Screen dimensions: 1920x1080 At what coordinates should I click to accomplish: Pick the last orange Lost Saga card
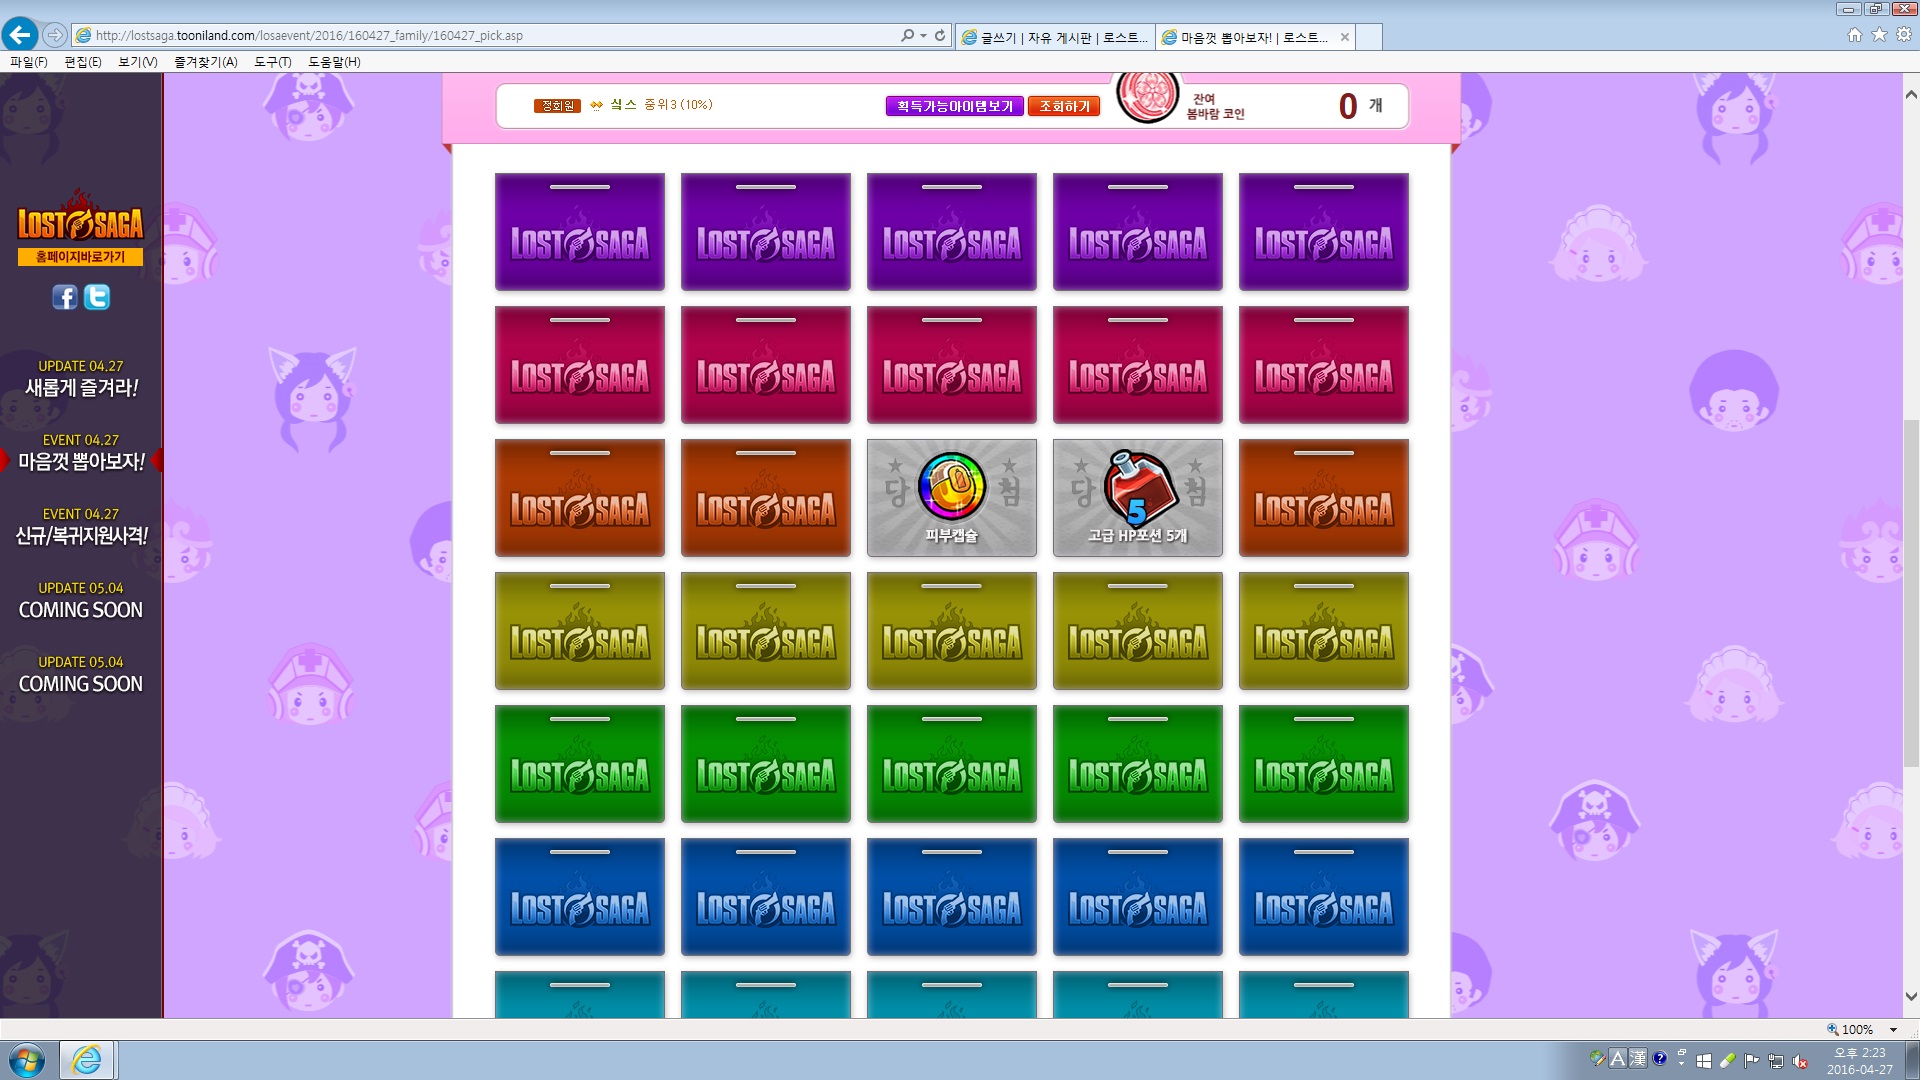(x=1324, y=498)
